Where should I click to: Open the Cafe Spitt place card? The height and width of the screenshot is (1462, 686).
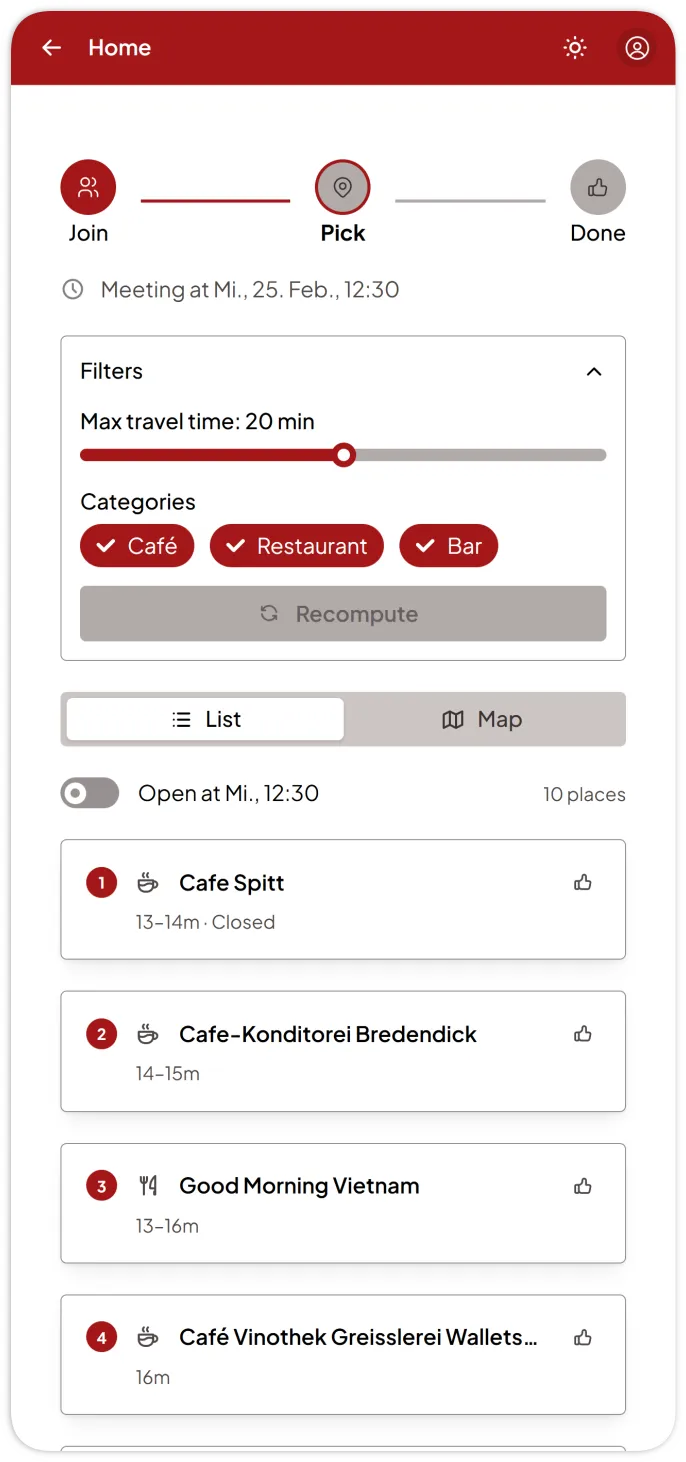point(343,898)
